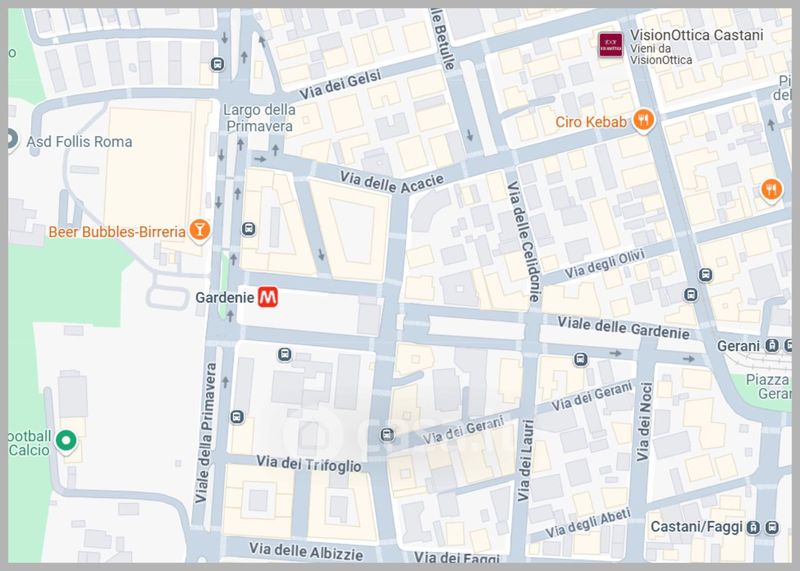Click the Viale della Primavera street label

[205, 433]
